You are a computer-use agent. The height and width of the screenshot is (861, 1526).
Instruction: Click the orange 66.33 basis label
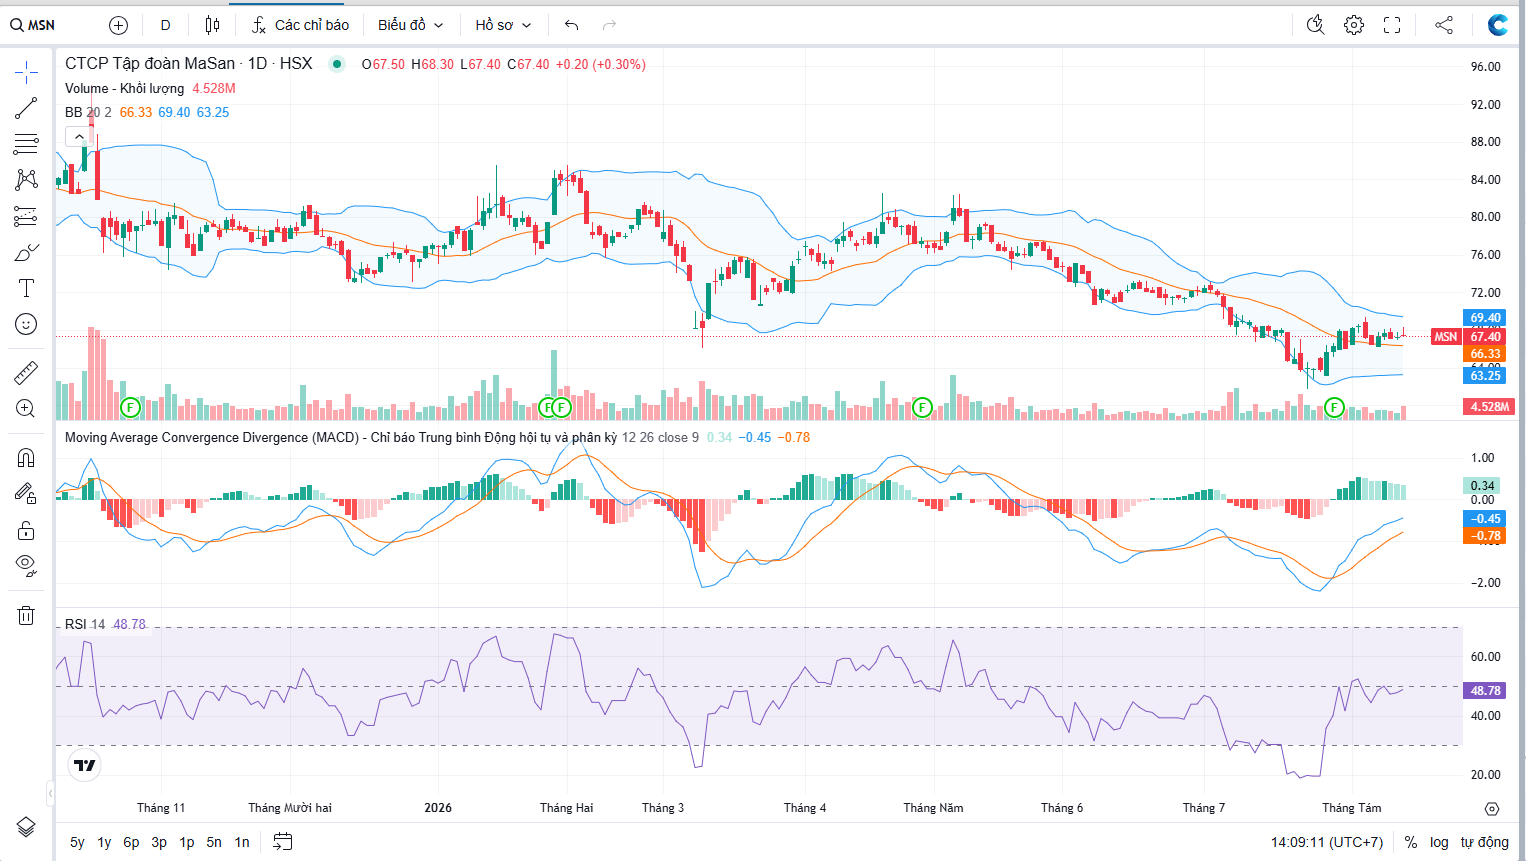pyautogui.click(x=1485, y=354)
